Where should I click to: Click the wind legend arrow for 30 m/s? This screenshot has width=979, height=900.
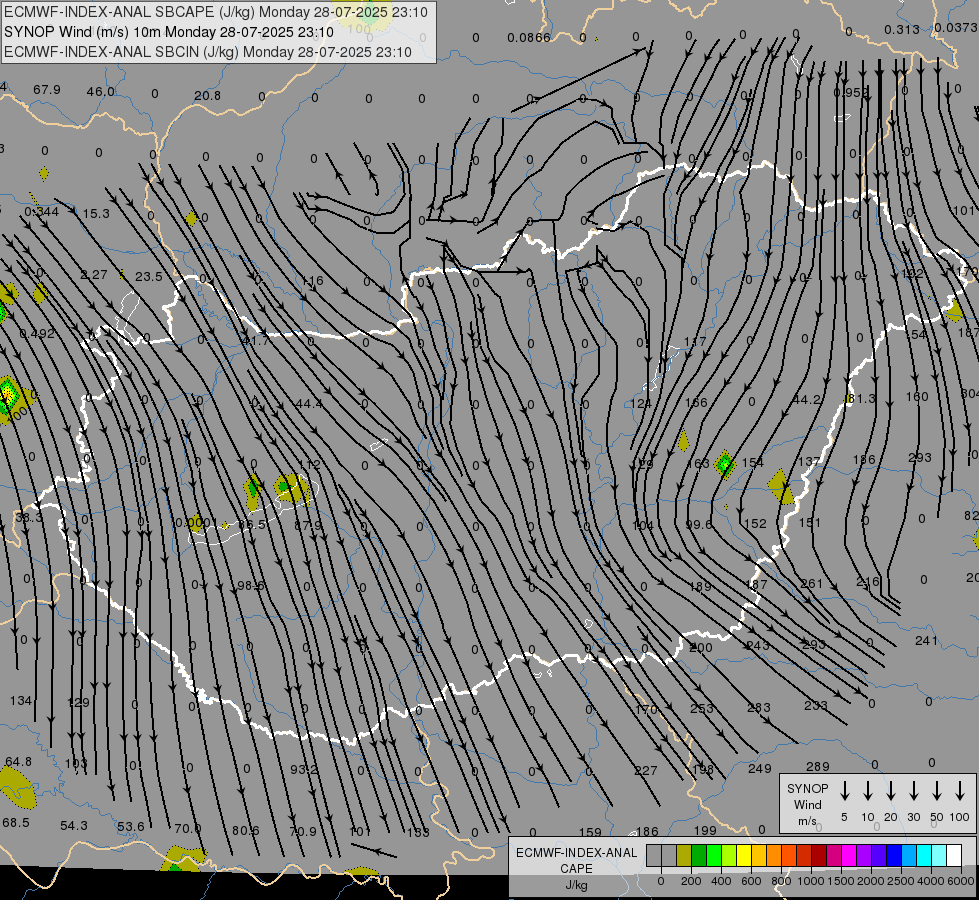tap(913, 791)
